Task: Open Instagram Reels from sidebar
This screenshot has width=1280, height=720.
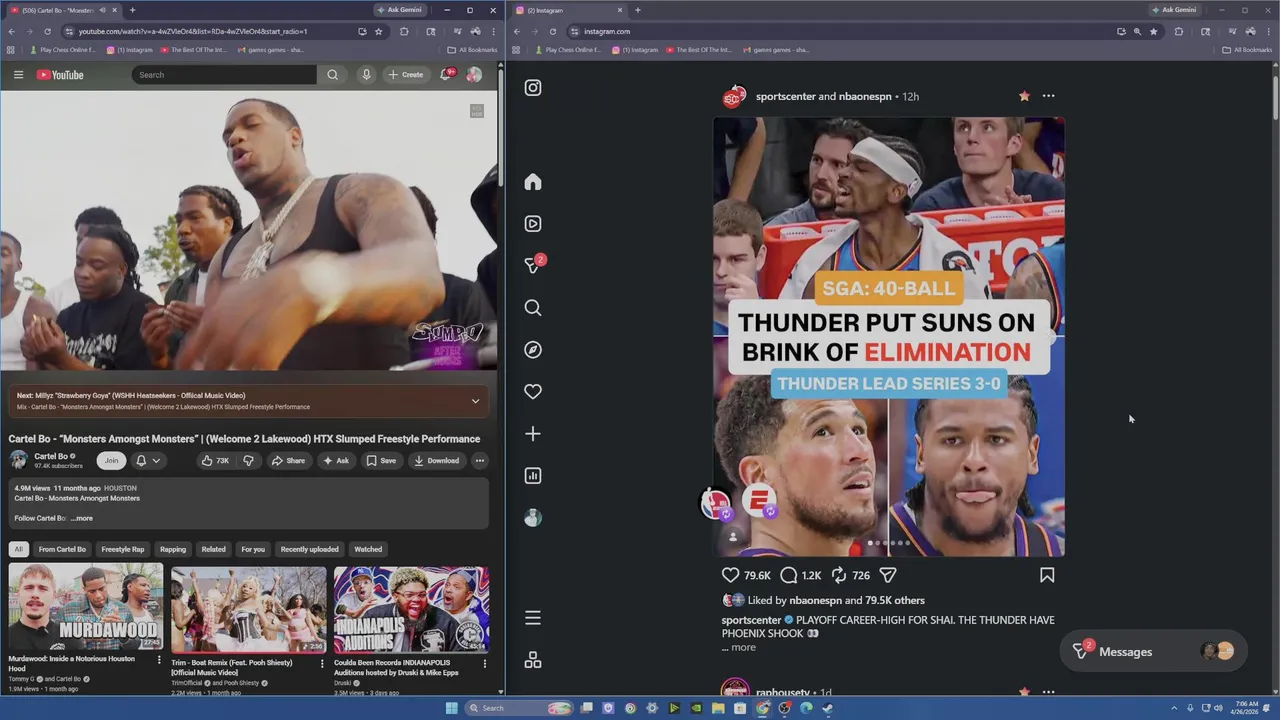Action: (533, 224)
